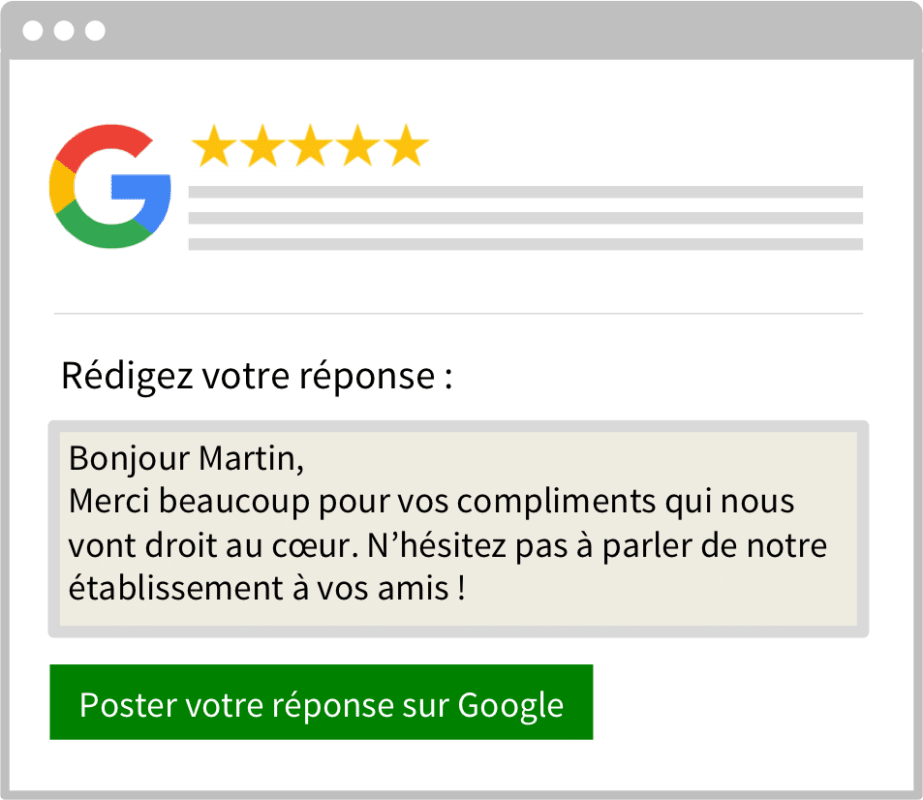Click the Google logo icon
The height and width of the screenshot is (800, 923).
(110, 187)
